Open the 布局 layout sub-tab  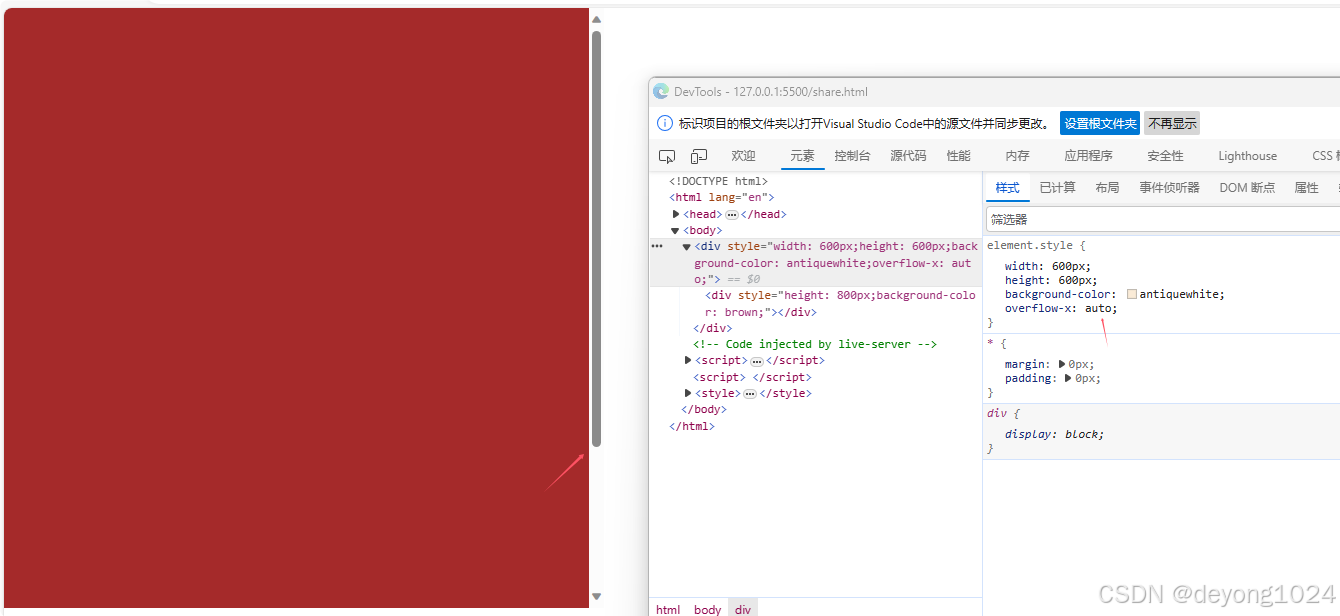pyautogui.click(x=1107, y=188)
